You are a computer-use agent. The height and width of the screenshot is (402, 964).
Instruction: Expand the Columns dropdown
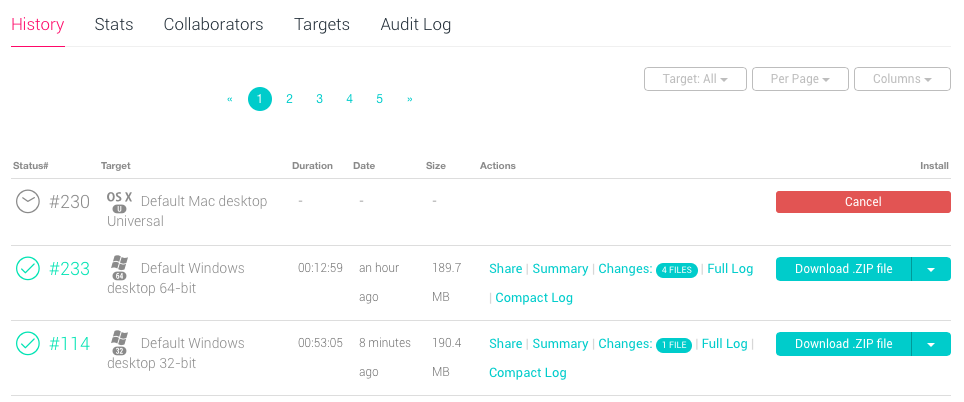902,79
